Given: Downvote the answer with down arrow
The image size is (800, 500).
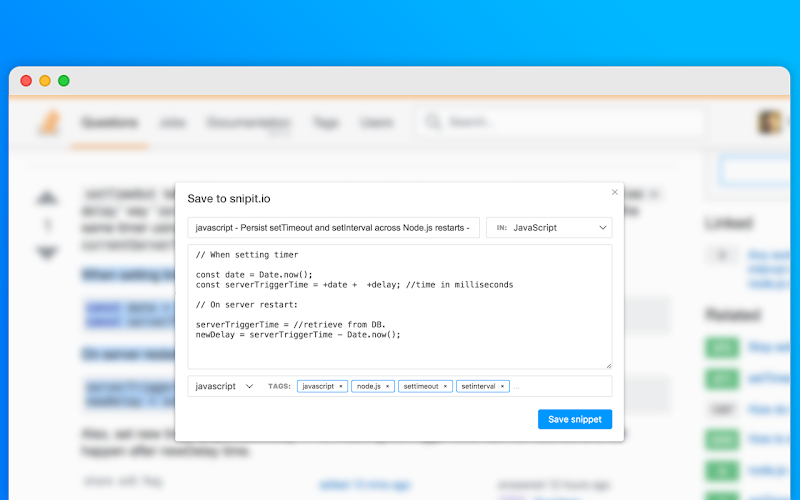Looking at the screenshot, I should [47, 252].
